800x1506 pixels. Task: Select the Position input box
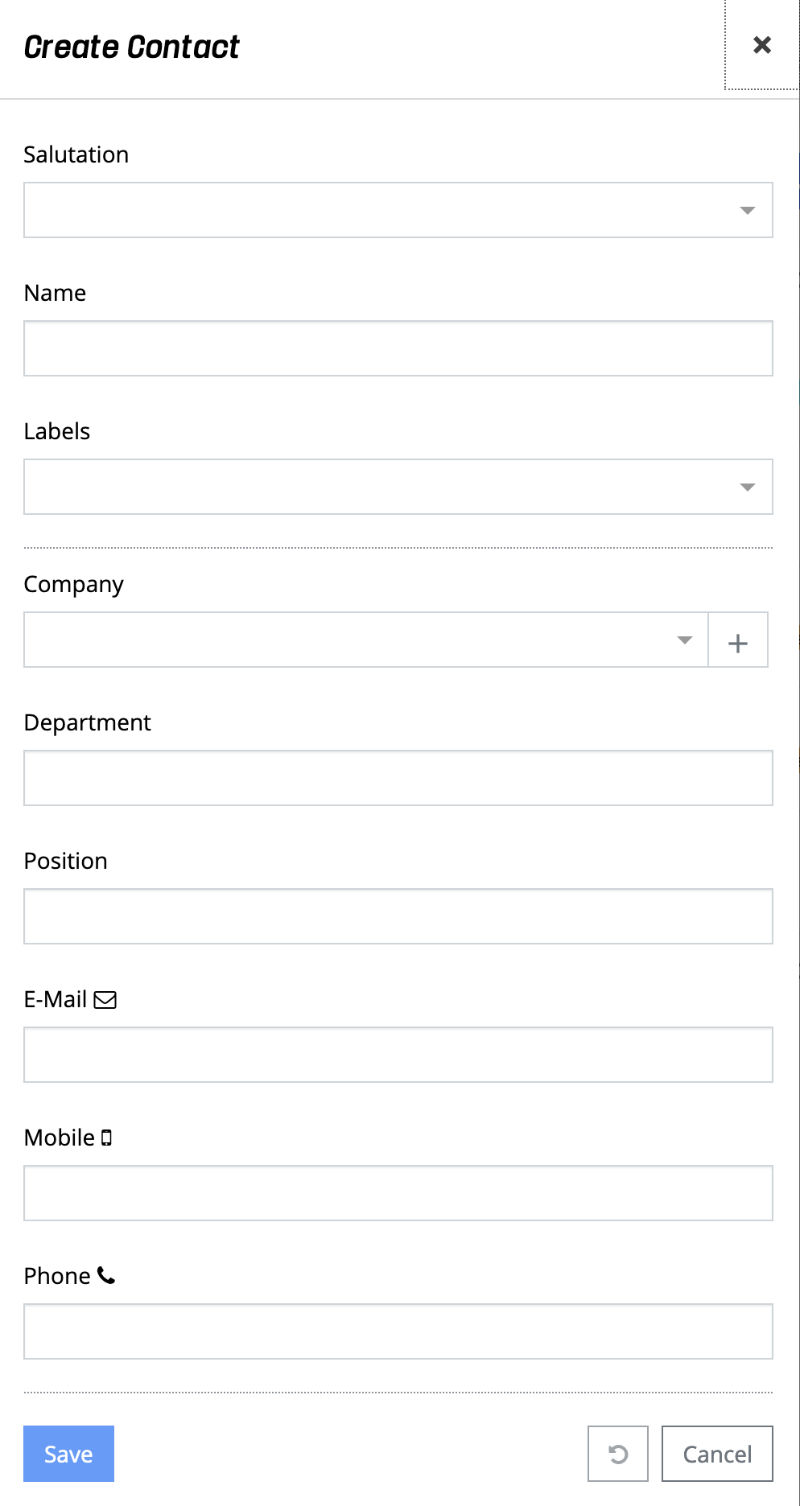click(398, 916)
